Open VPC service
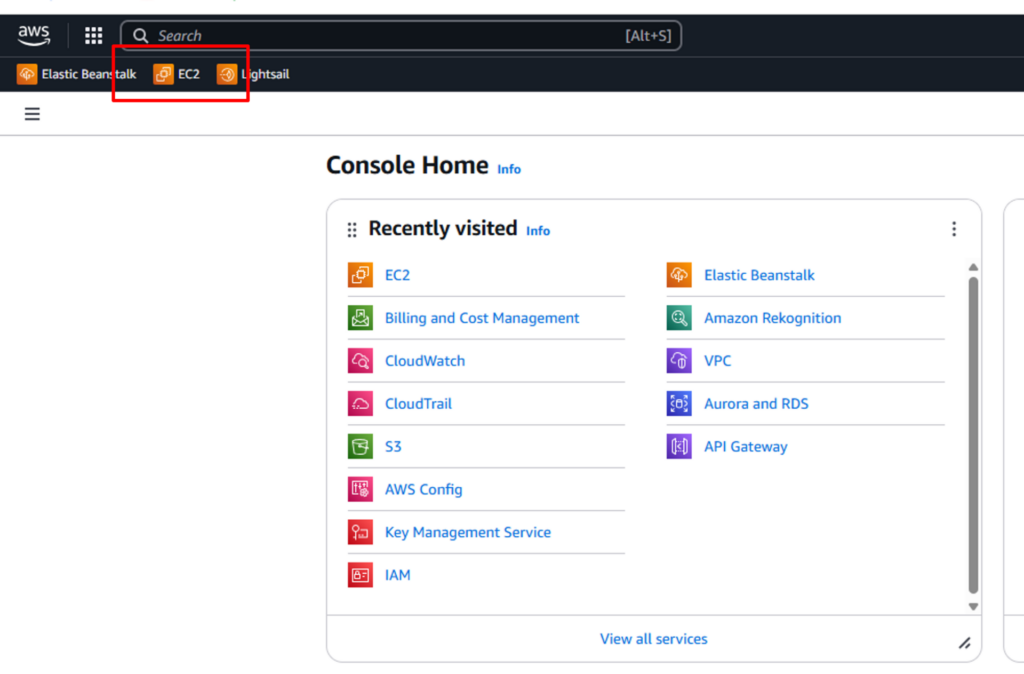The image size is (1024, 674). pos(718,361)
